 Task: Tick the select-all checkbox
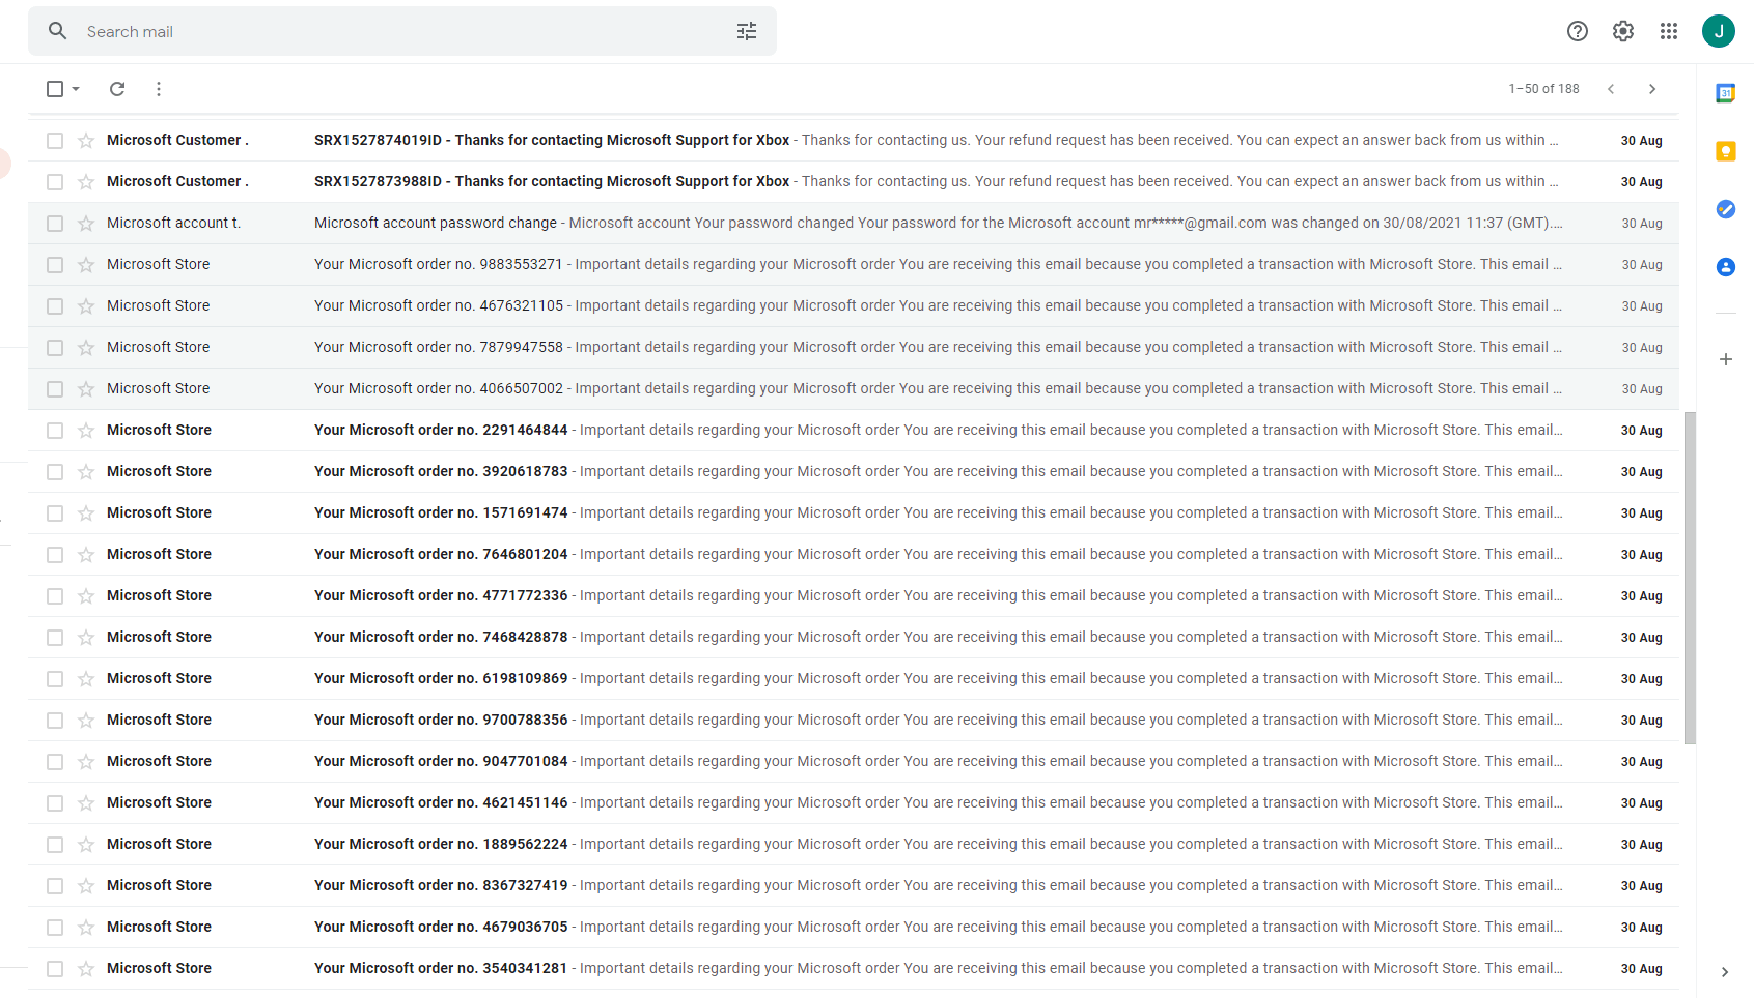pos(55,89)
